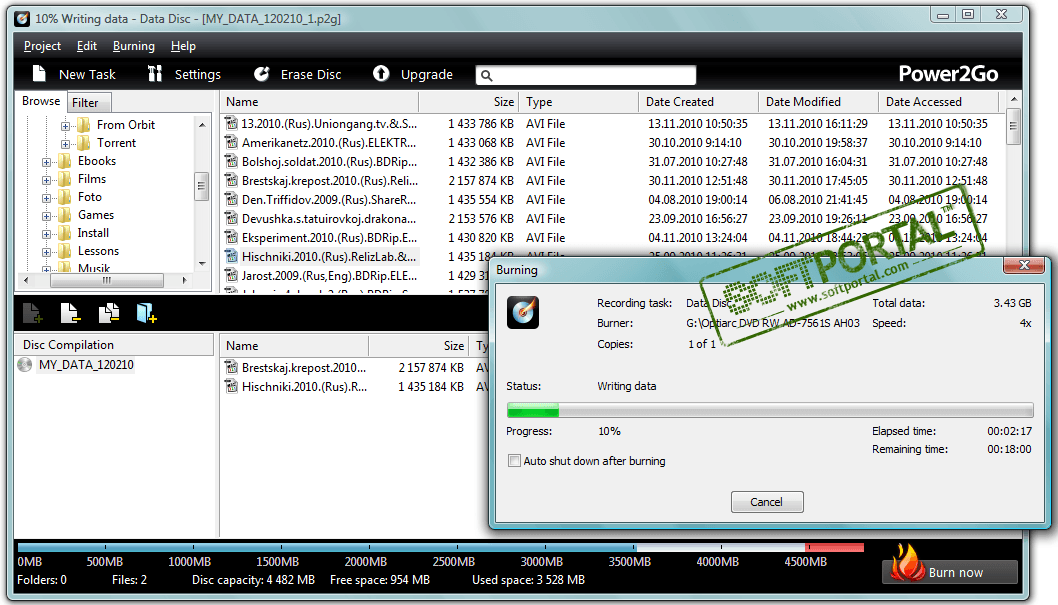Open the Burning menu
The width and height of the screenshot is (1058, 605).
coord(134,46)
